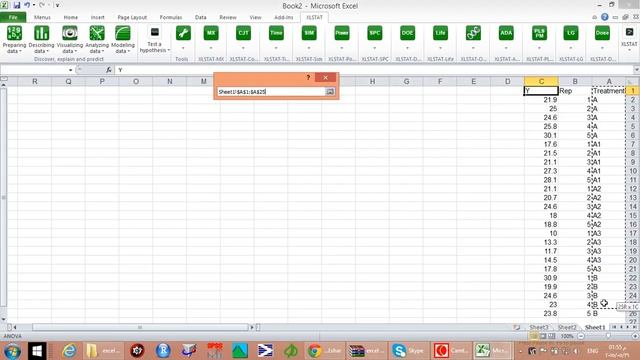Select row 12 header
Image resolution: width=640 pixels, height=360 pixels.
click(633, 189)
